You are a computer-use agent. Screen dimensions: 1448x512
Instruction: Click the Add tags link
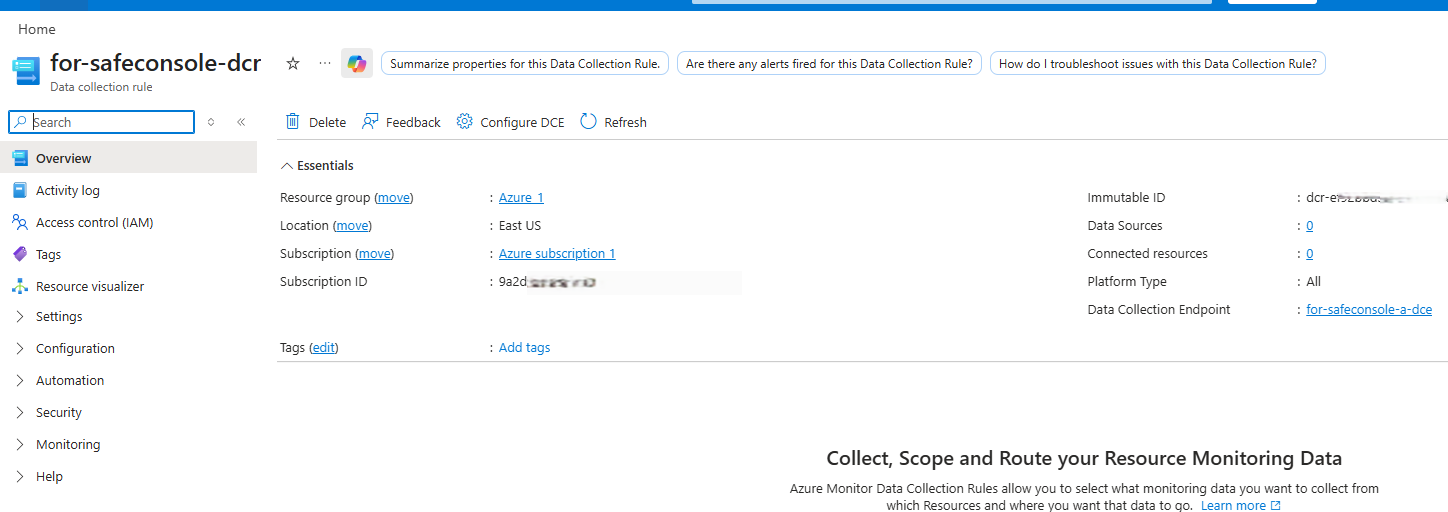pyautogui.click(x=524, y=347)
